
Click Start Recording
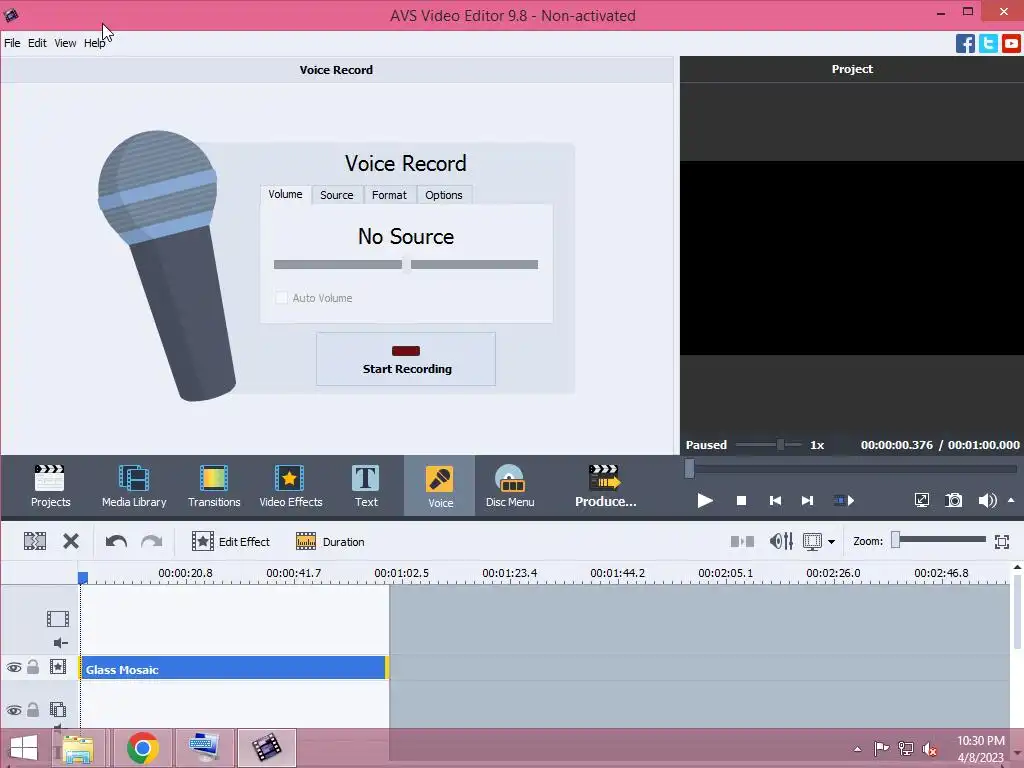coord(406,359)
